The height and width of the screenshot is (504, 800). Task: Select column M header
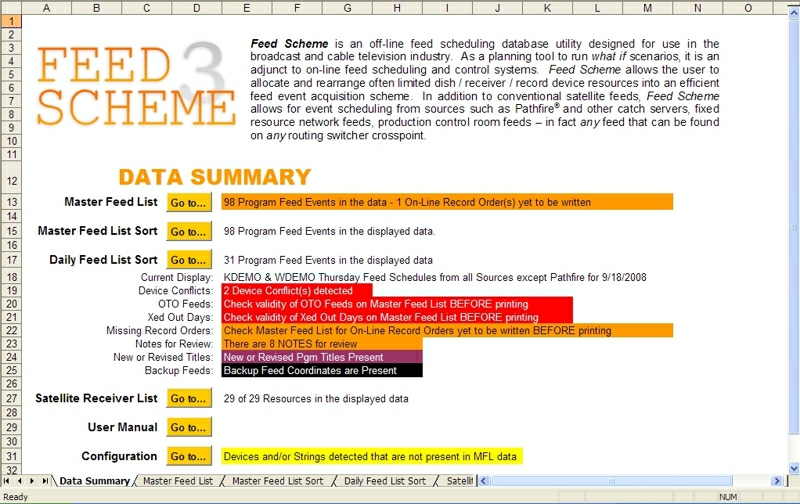(x=647, y=8)
